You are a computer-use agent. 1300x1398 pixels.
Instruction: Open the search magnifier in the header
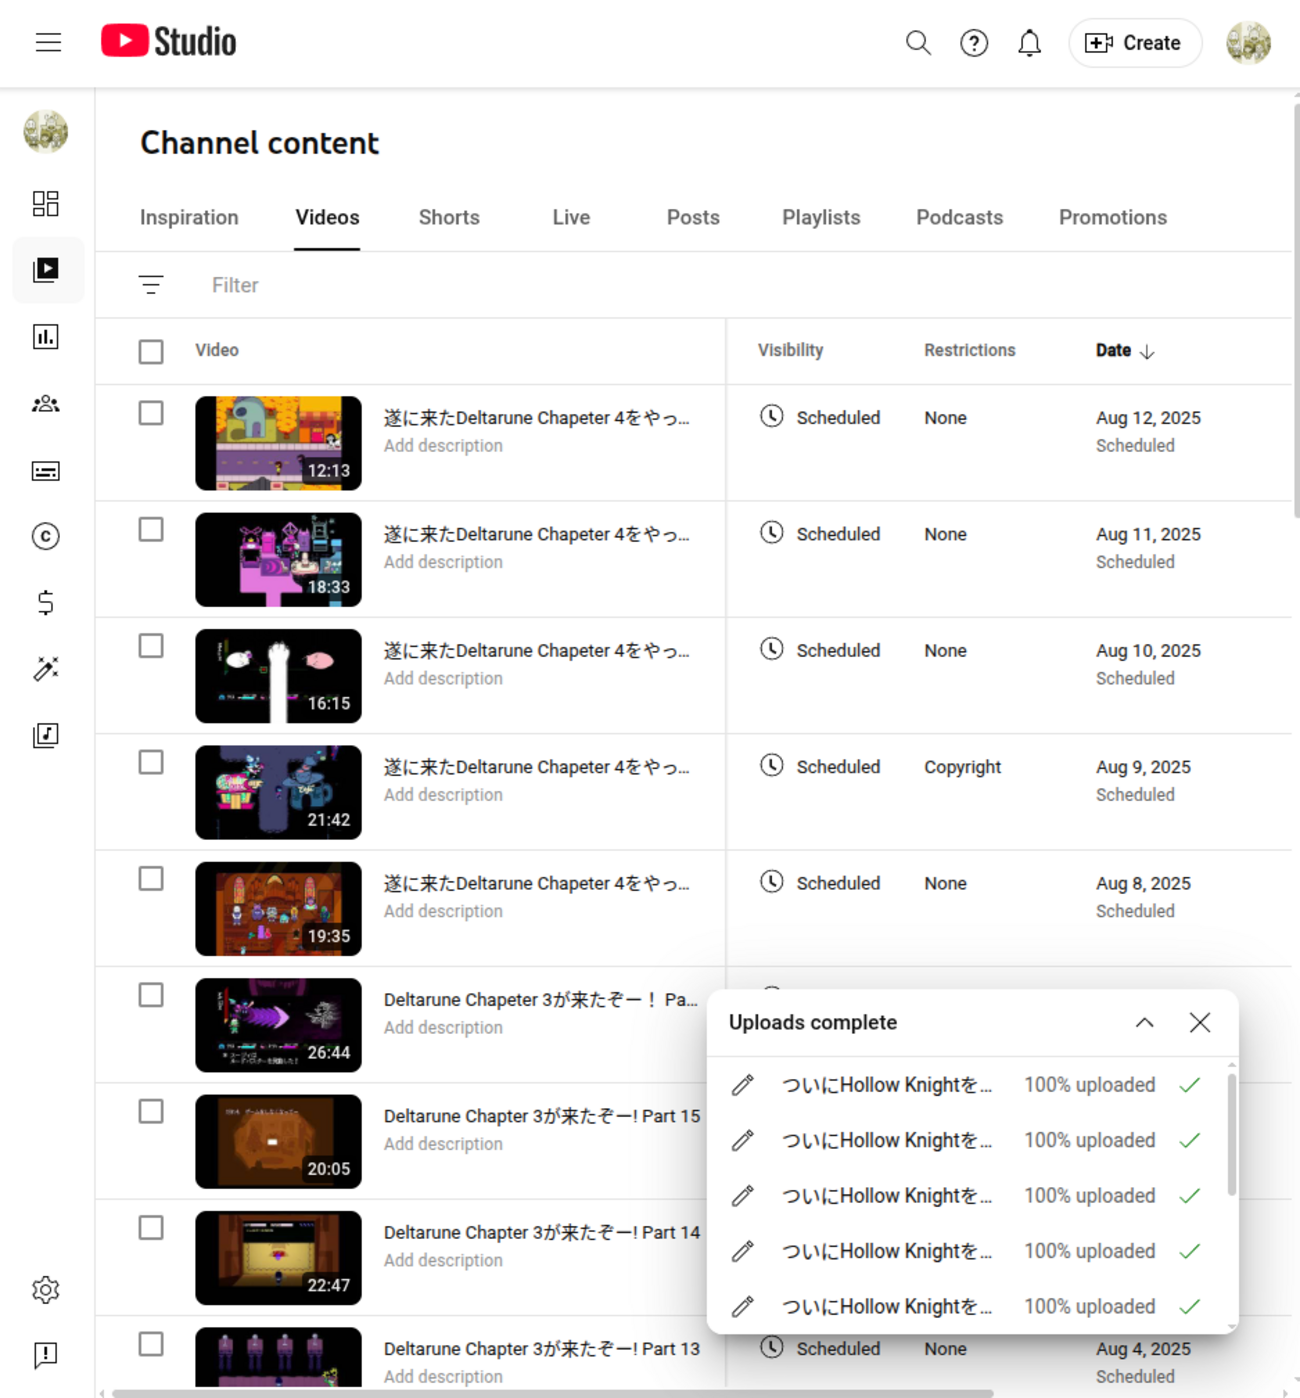pyautogui.click(x=918, y=43)
